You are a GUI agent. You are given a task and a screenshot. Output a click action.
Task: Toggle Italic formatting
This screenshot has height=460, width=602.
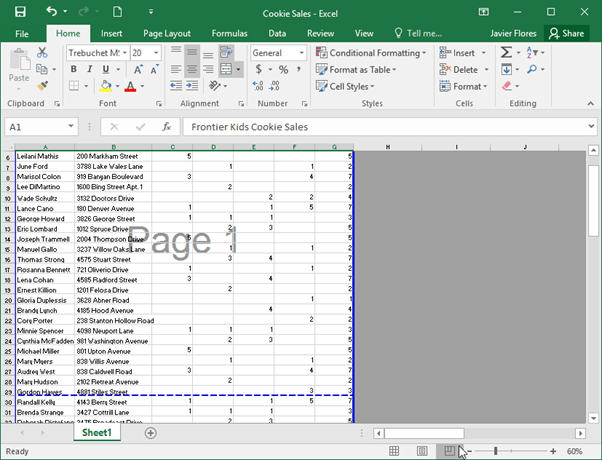[x=89, y=69]
